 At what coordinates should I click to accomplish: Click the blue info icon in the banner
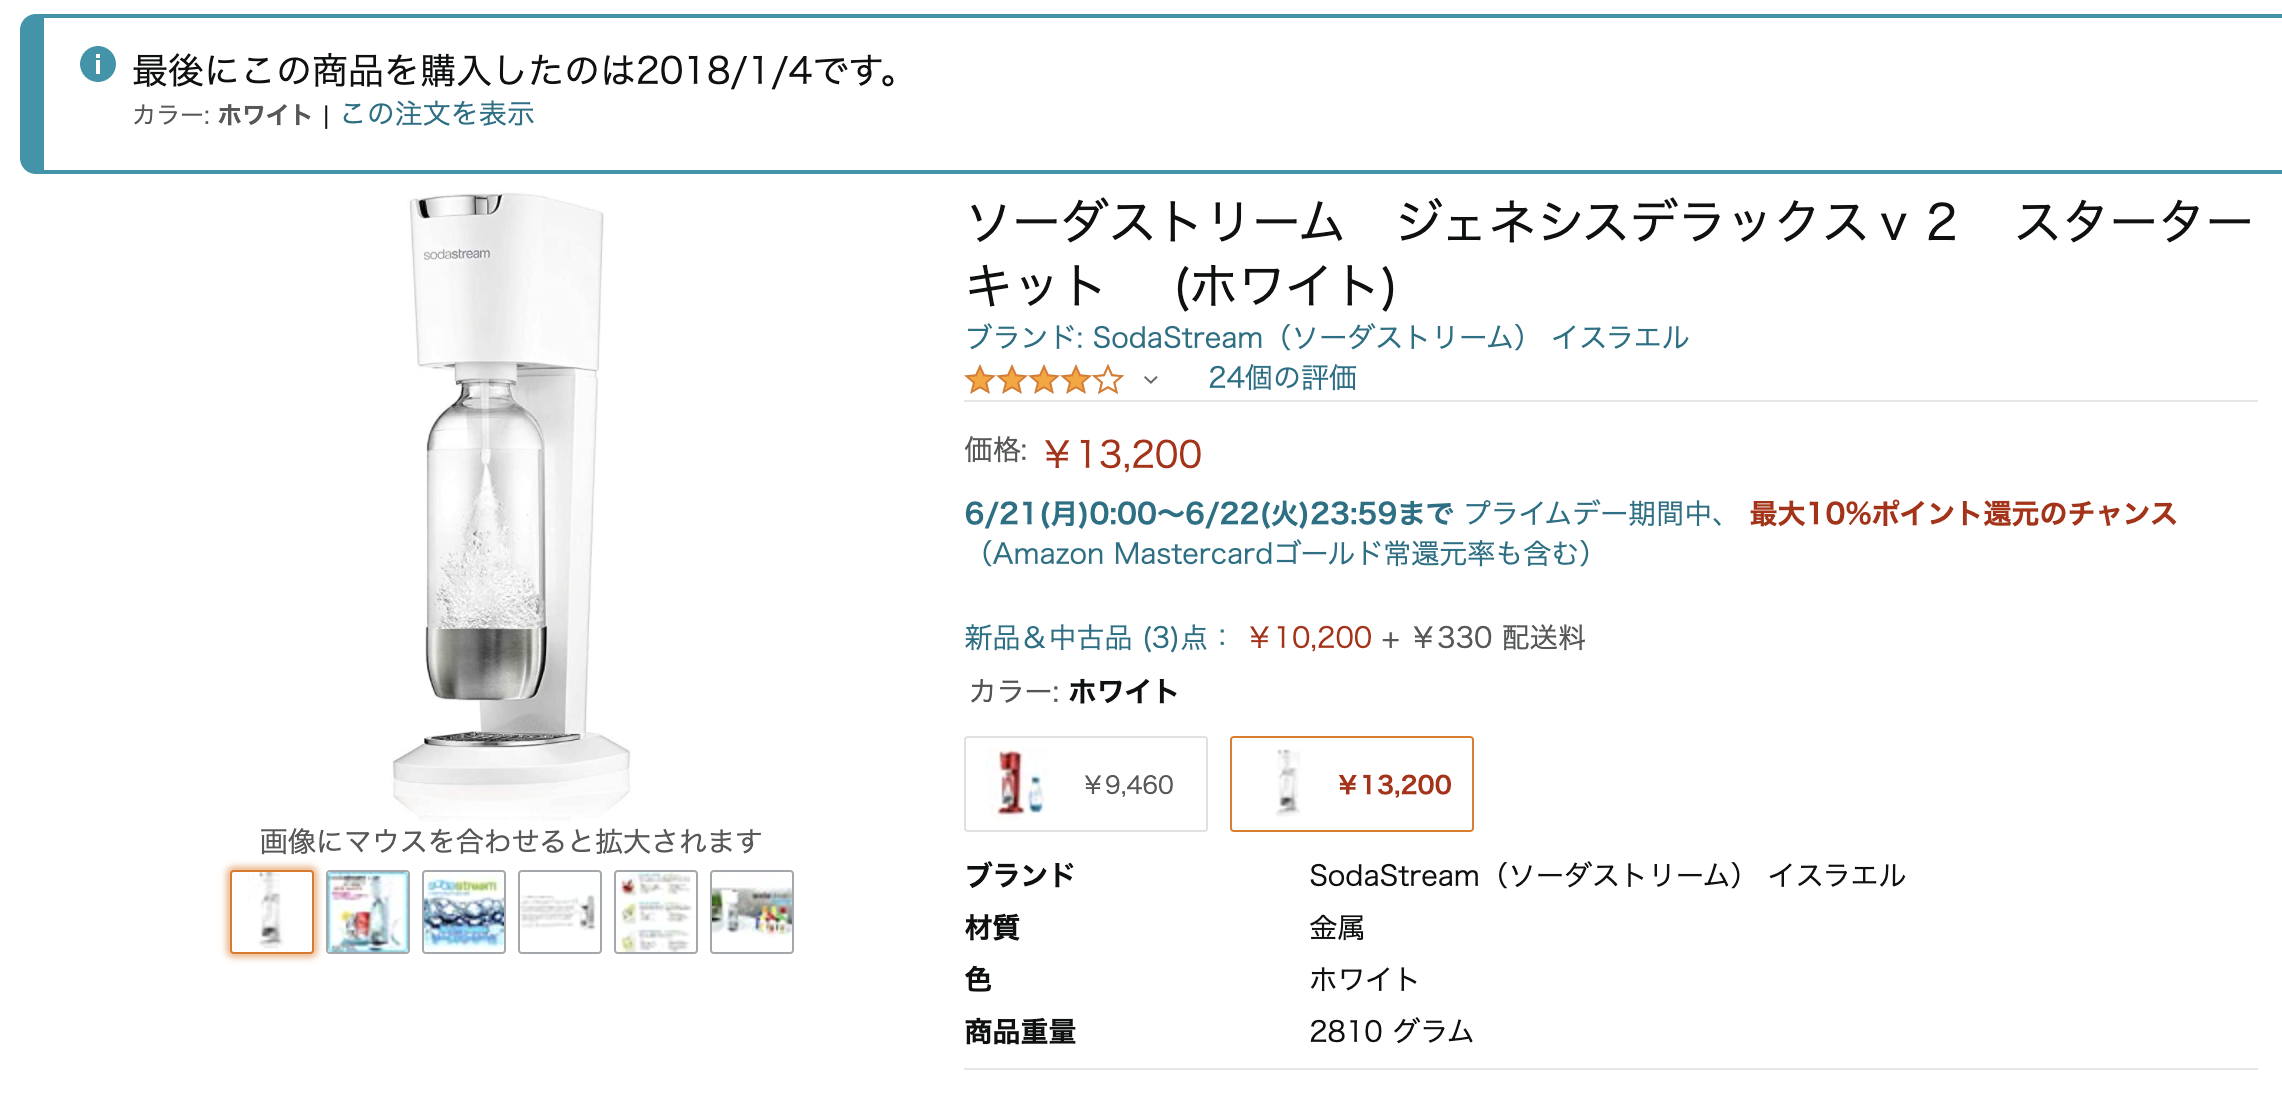(x=98, y=65)
